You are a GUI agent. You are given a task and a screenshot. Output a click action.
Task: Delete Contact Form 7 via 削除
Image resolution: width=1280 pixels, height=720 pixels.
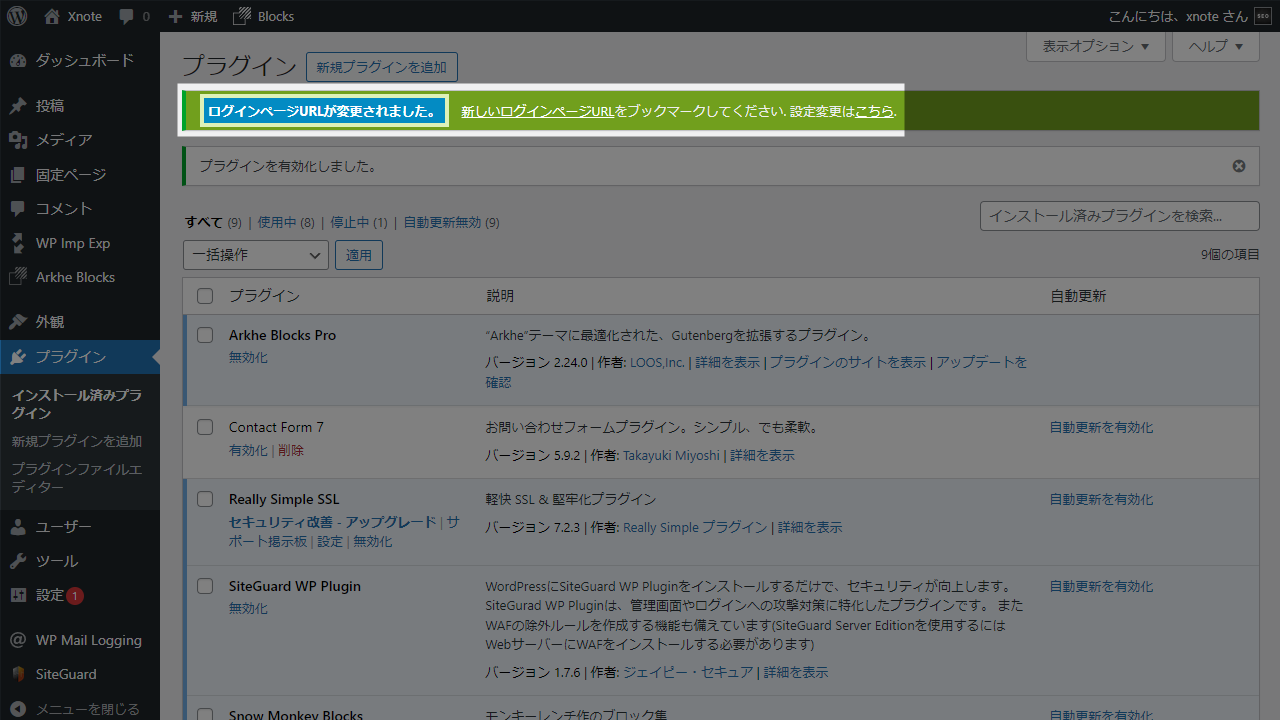291,450
